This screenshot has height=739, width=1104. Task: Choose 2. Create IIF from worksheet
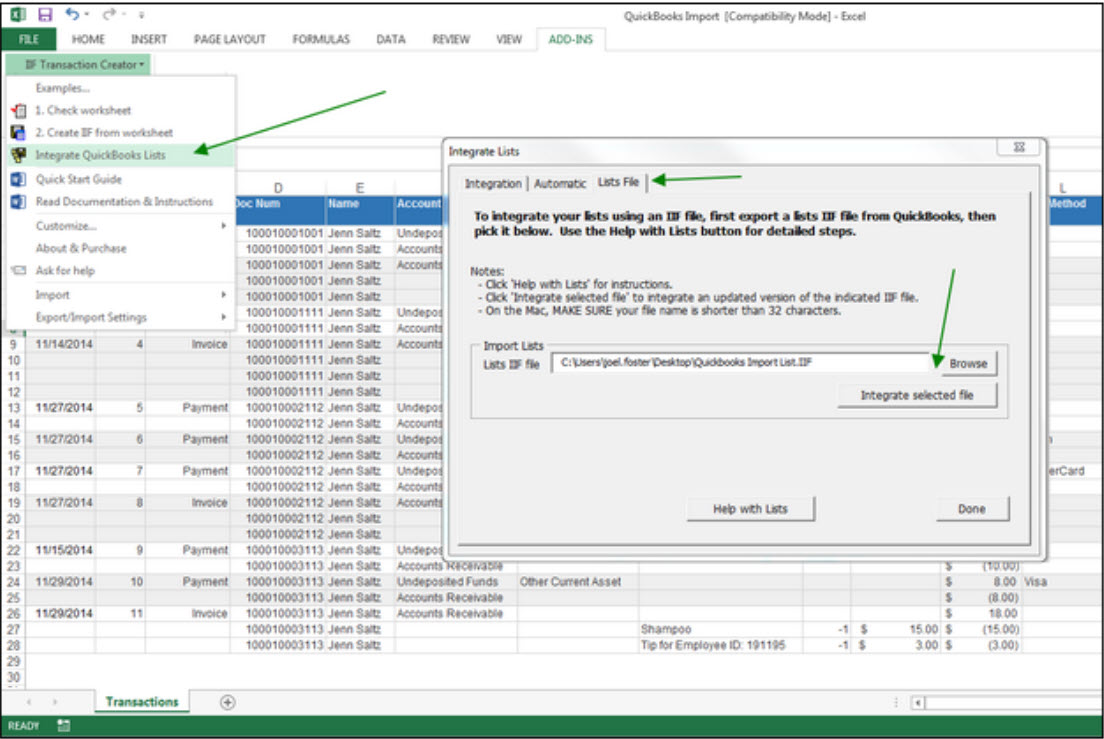coord(120,132)
